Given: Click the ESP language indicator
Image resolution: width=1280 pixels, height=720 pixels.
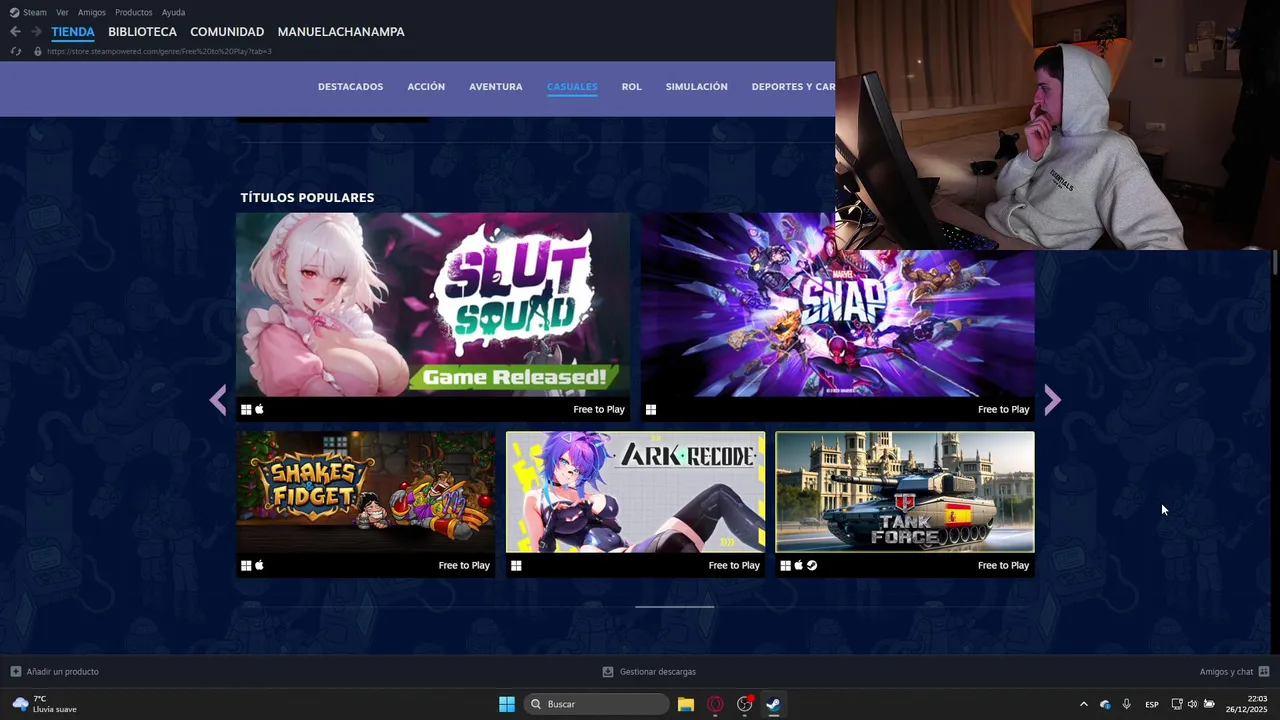Looking at the screenshot, I should point(1152,704).
